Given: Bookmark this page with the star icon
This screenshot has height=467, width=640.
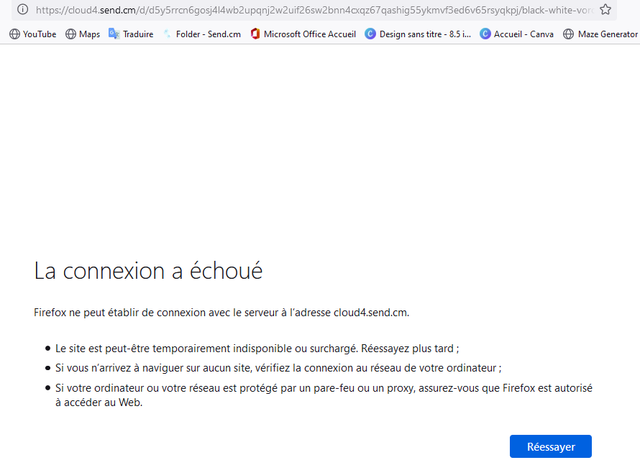Looking at the screenshot, I should tap(605, 9).
